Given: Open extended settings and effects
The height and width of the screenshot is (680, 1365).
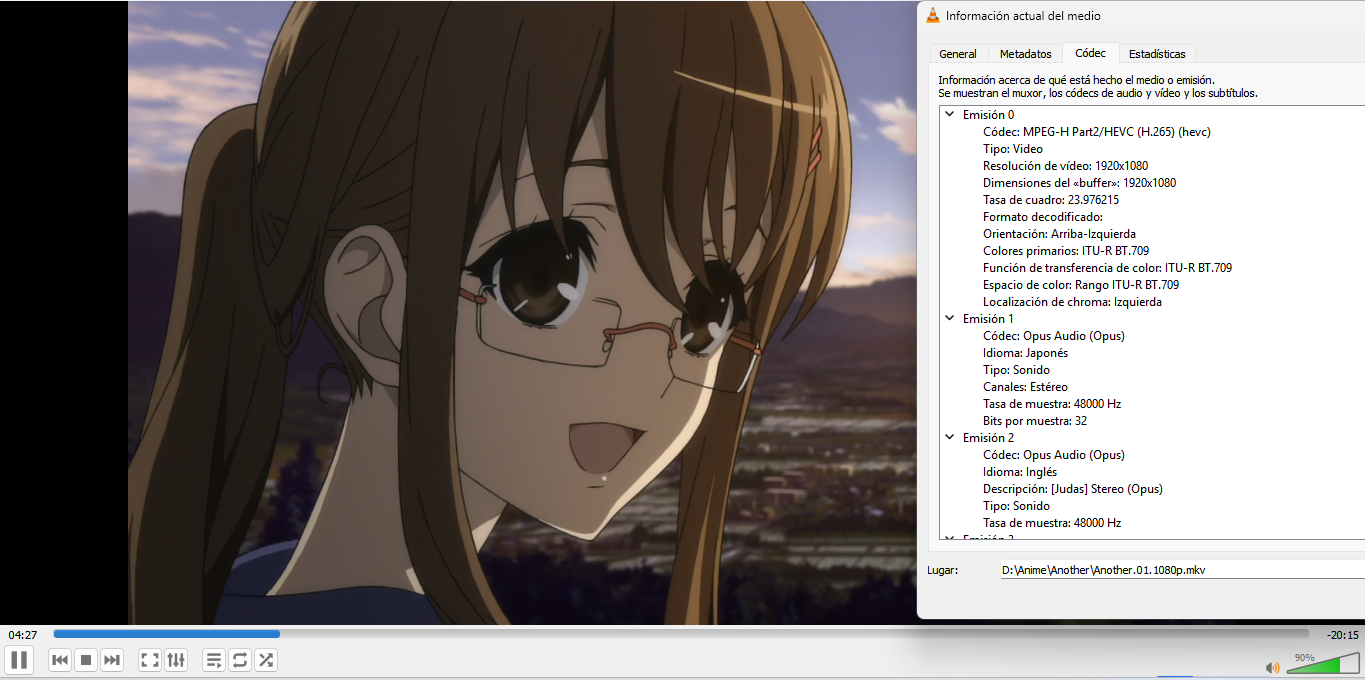Looking at the screenshot, I should pos(176,660).
